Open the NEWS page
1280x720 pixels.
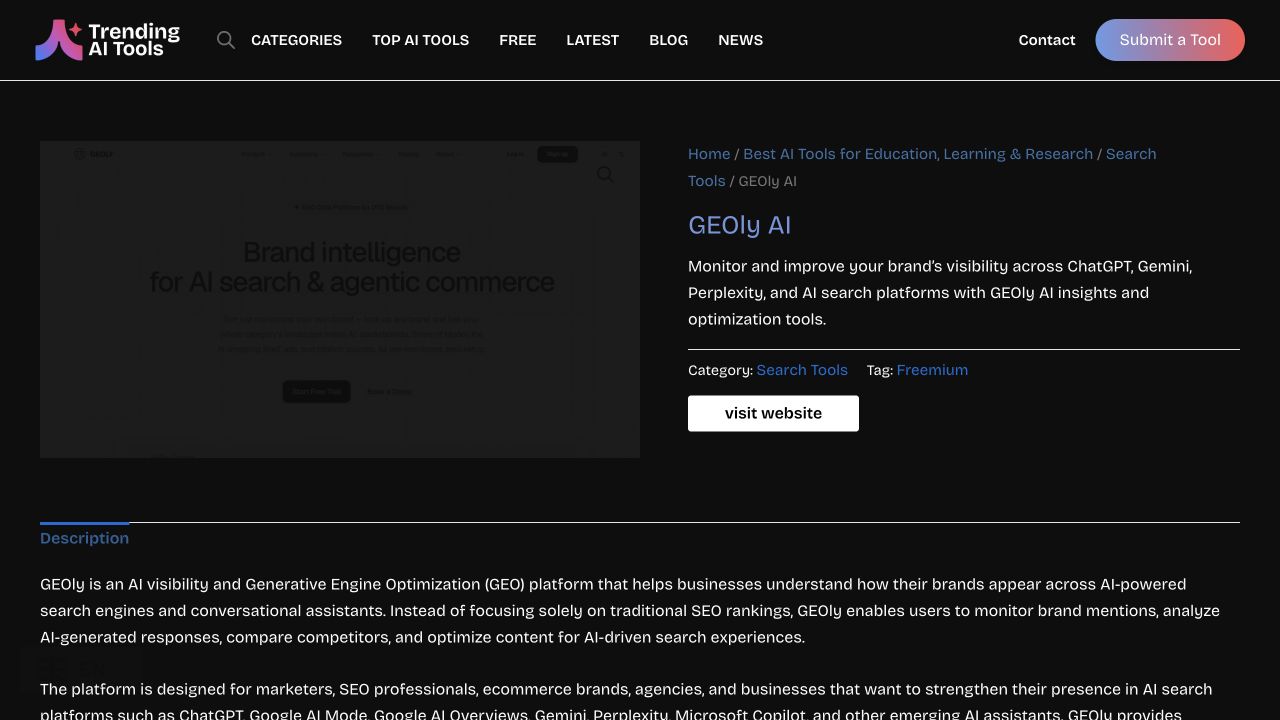coord(740,40)
